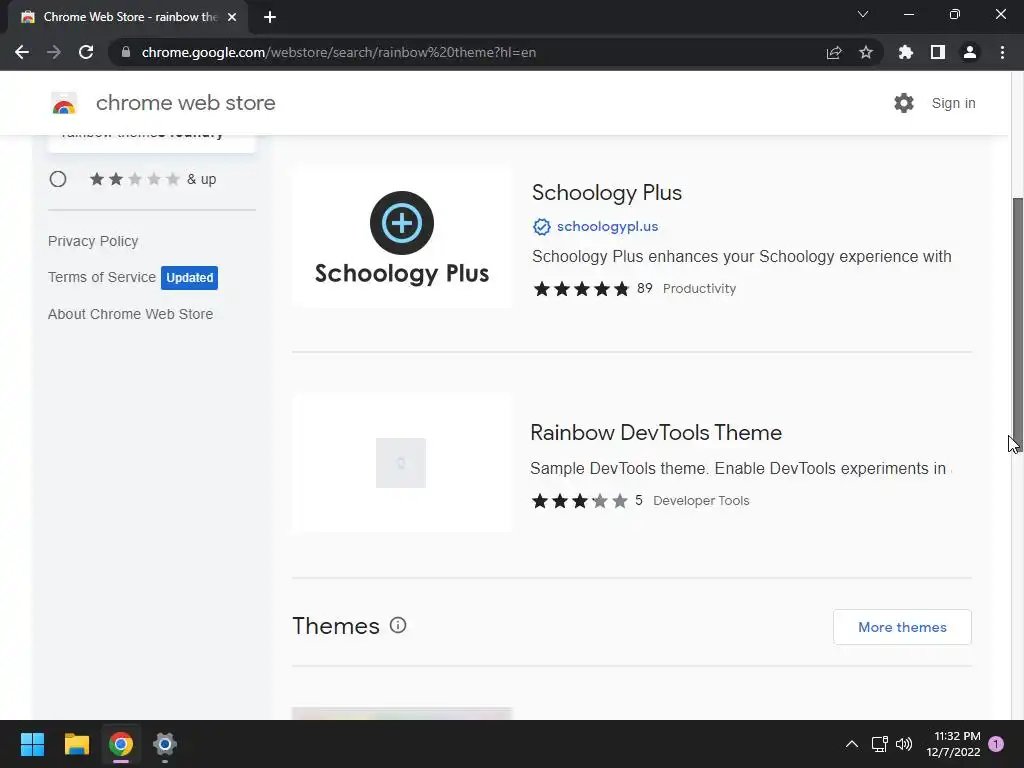The image size is (1024, 768).
Task: Open the Settings gear app in taskbar
Action: [165, 744]
